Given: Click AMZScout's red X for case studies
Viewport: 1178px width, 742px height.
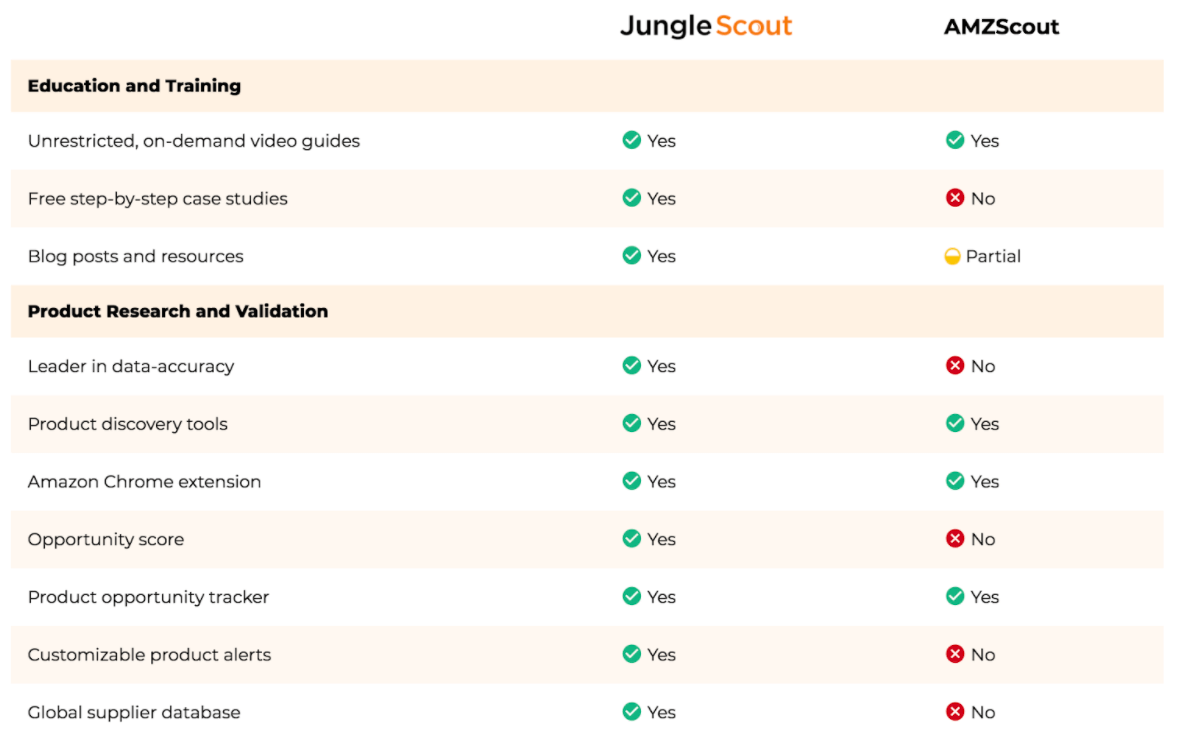Looking at the screenshot, I should (x=955, y=198).
